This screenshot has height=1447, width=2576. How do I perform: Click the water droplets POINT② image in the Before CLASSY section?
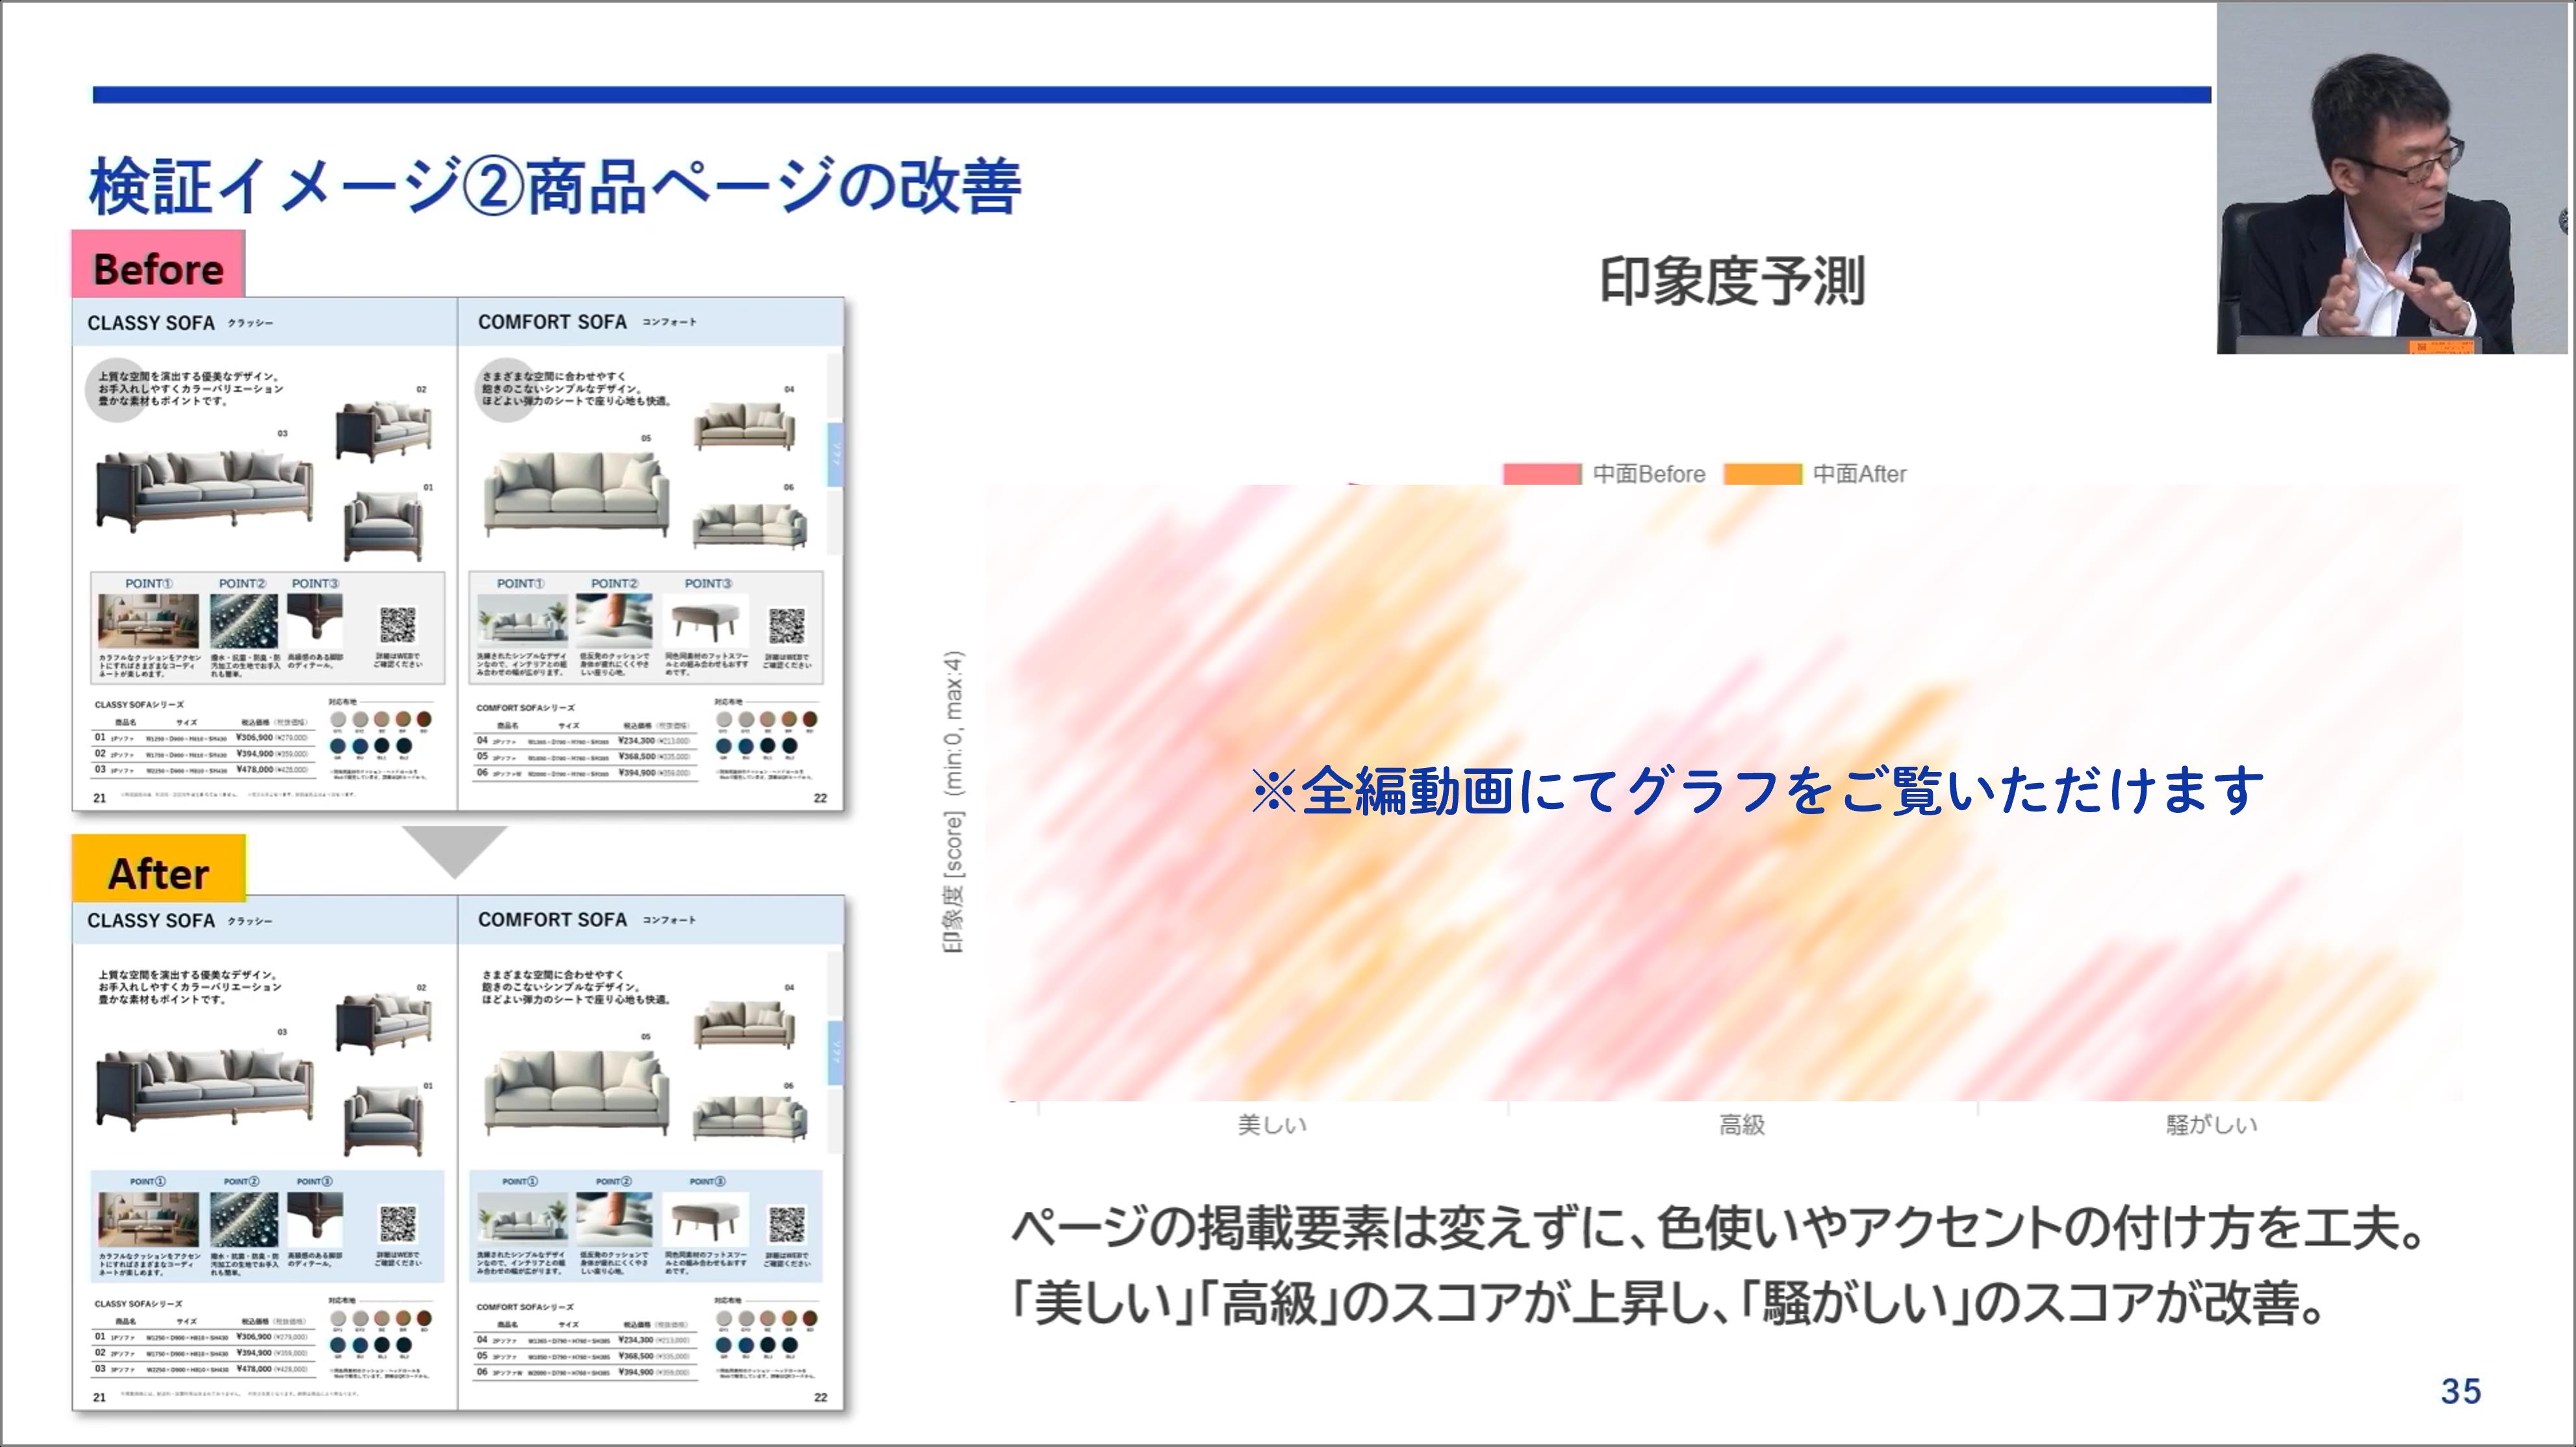244,620
